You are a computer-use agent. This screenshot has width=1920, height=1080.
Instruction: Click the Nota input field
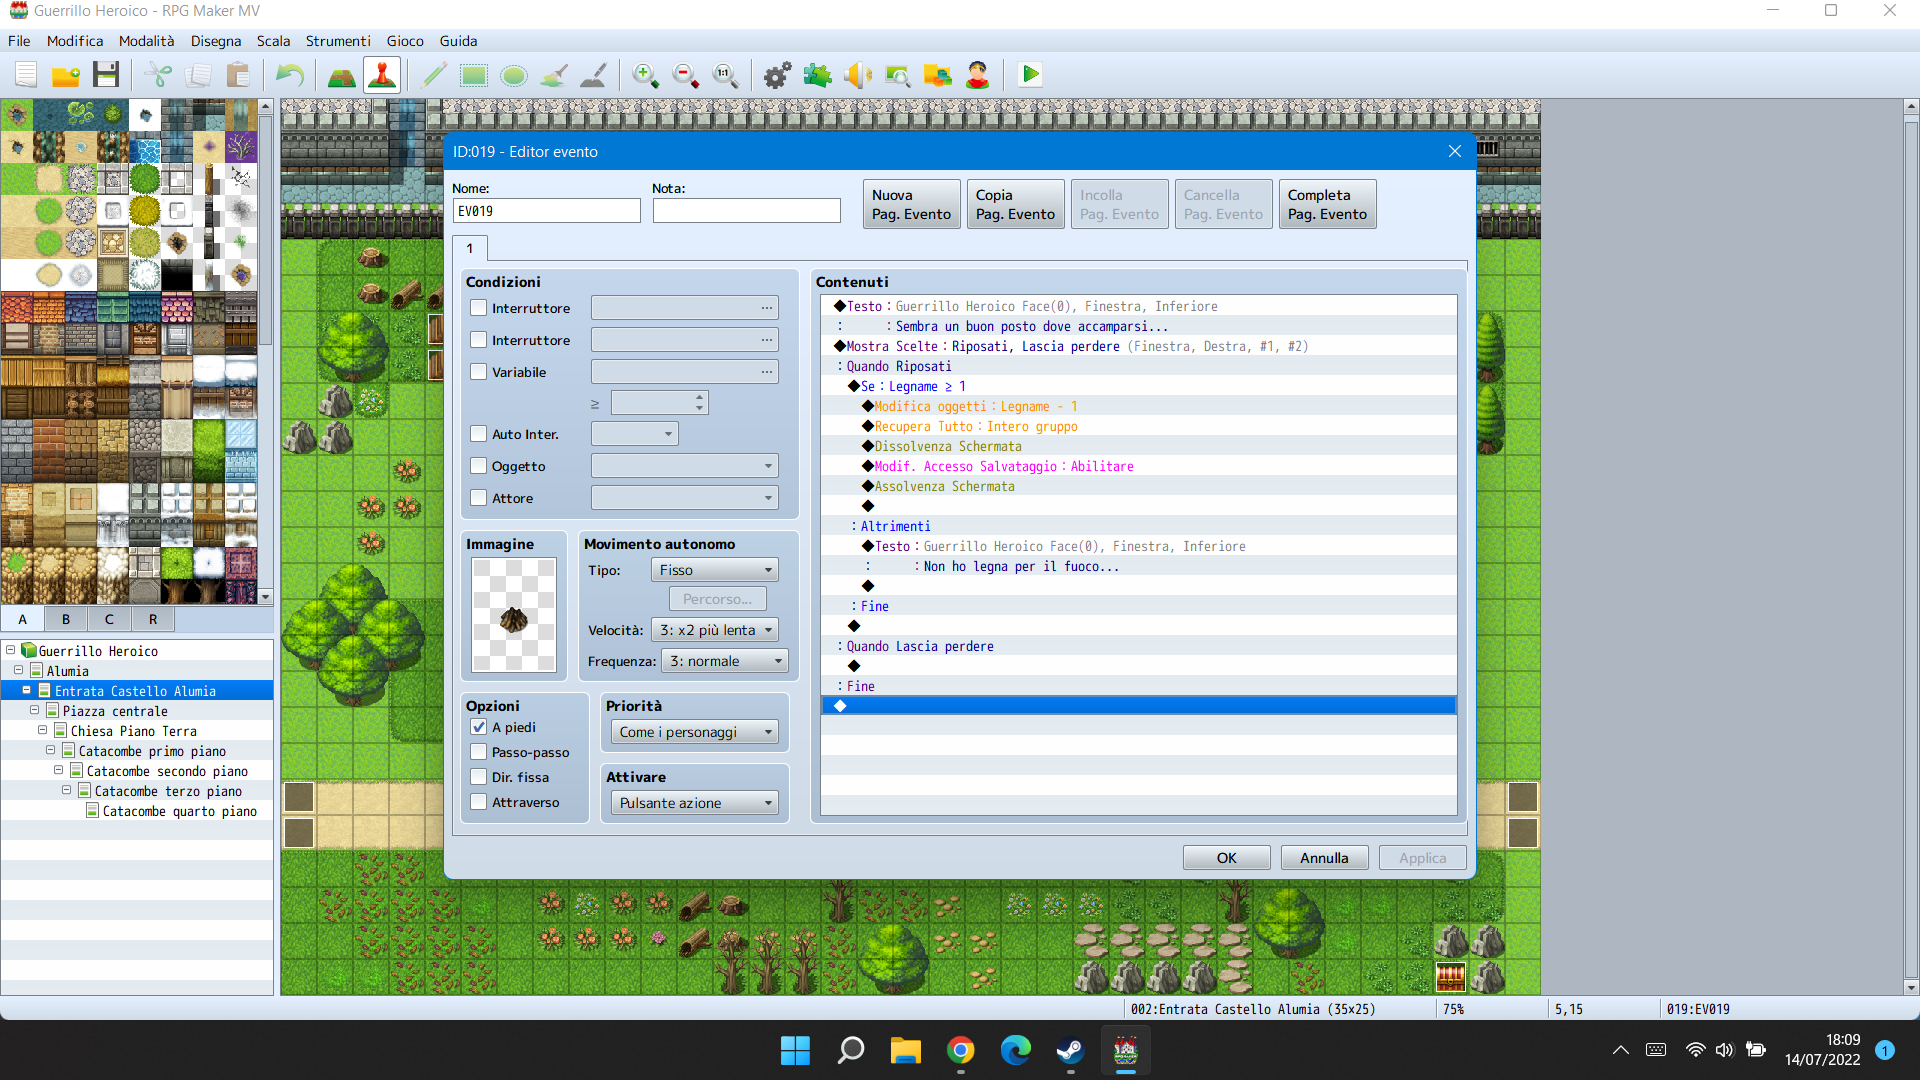click(x=746, y=211)
